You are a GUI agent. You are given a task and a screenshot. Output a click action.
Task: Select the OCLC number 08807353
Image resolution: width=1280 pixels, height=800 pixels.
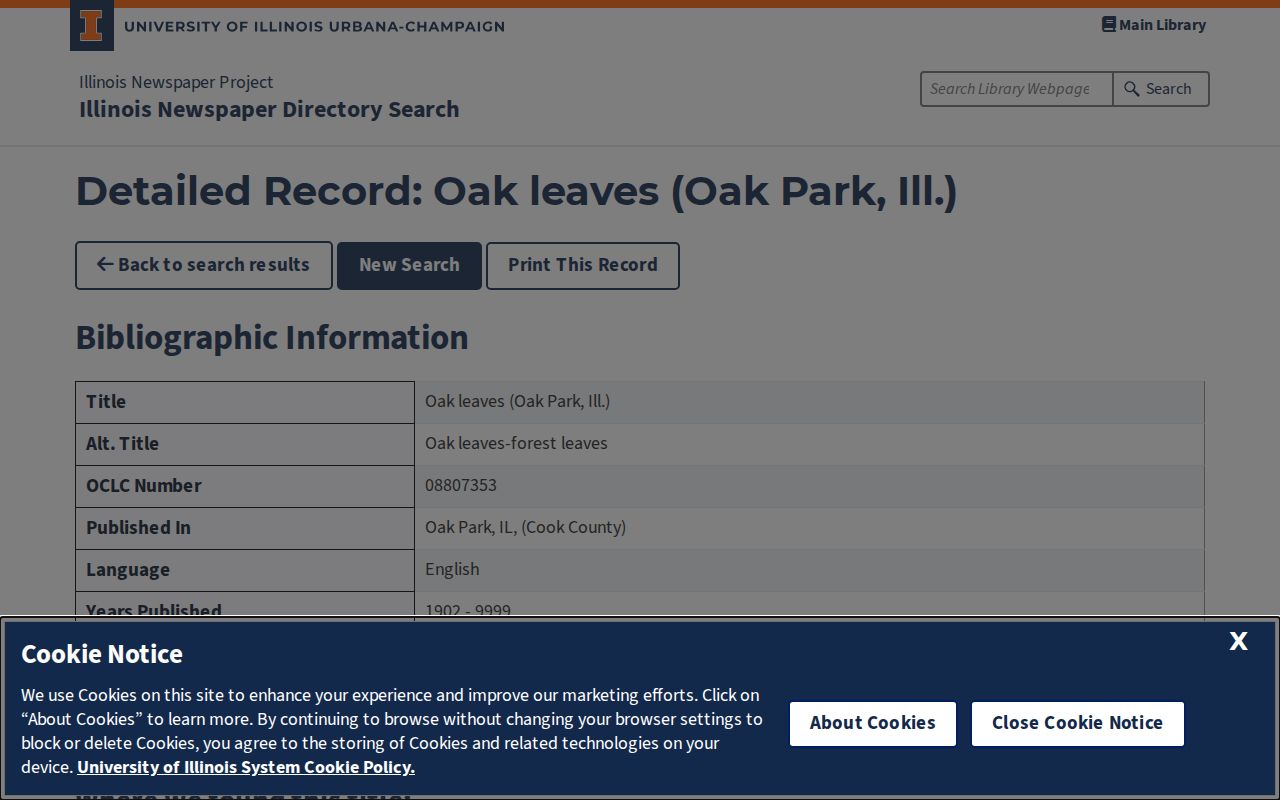coord(461,486)
